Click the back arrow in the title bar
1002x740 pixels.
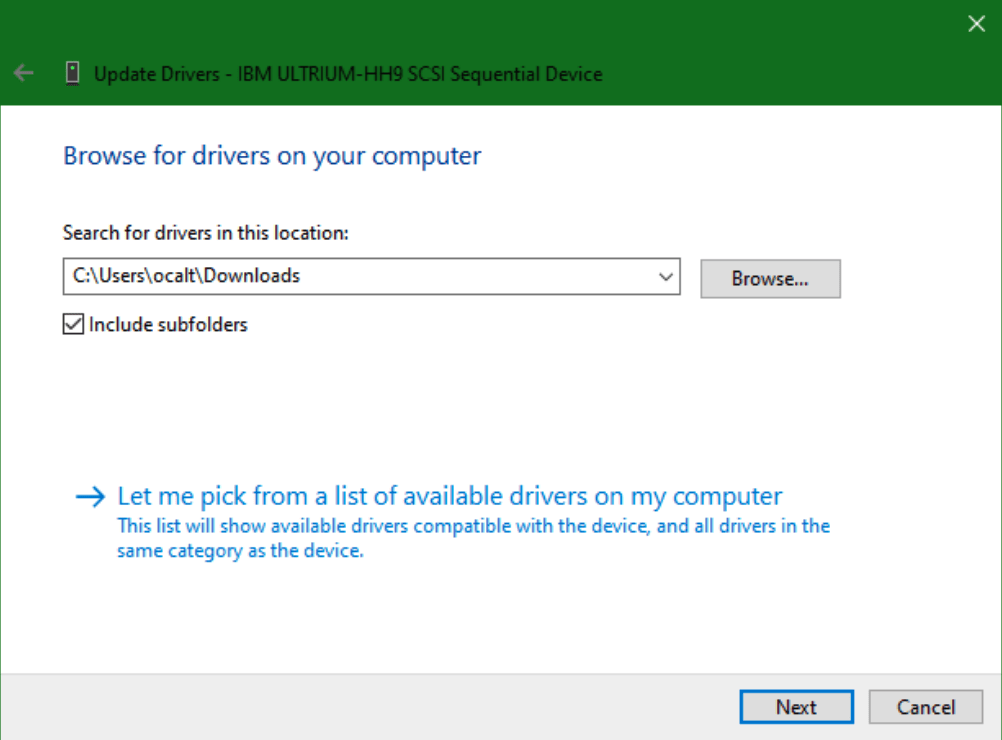tap(24, 73)
